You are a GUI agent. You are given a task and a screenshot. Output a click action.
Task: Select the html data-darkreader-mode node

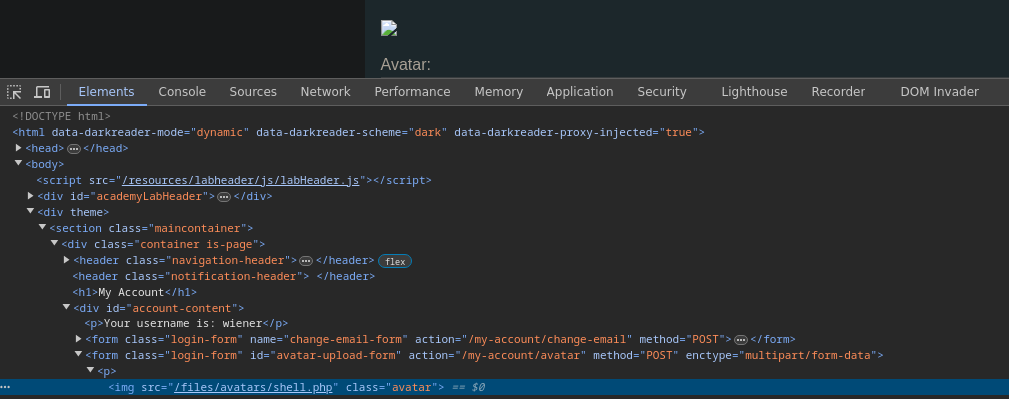(358, 133)
